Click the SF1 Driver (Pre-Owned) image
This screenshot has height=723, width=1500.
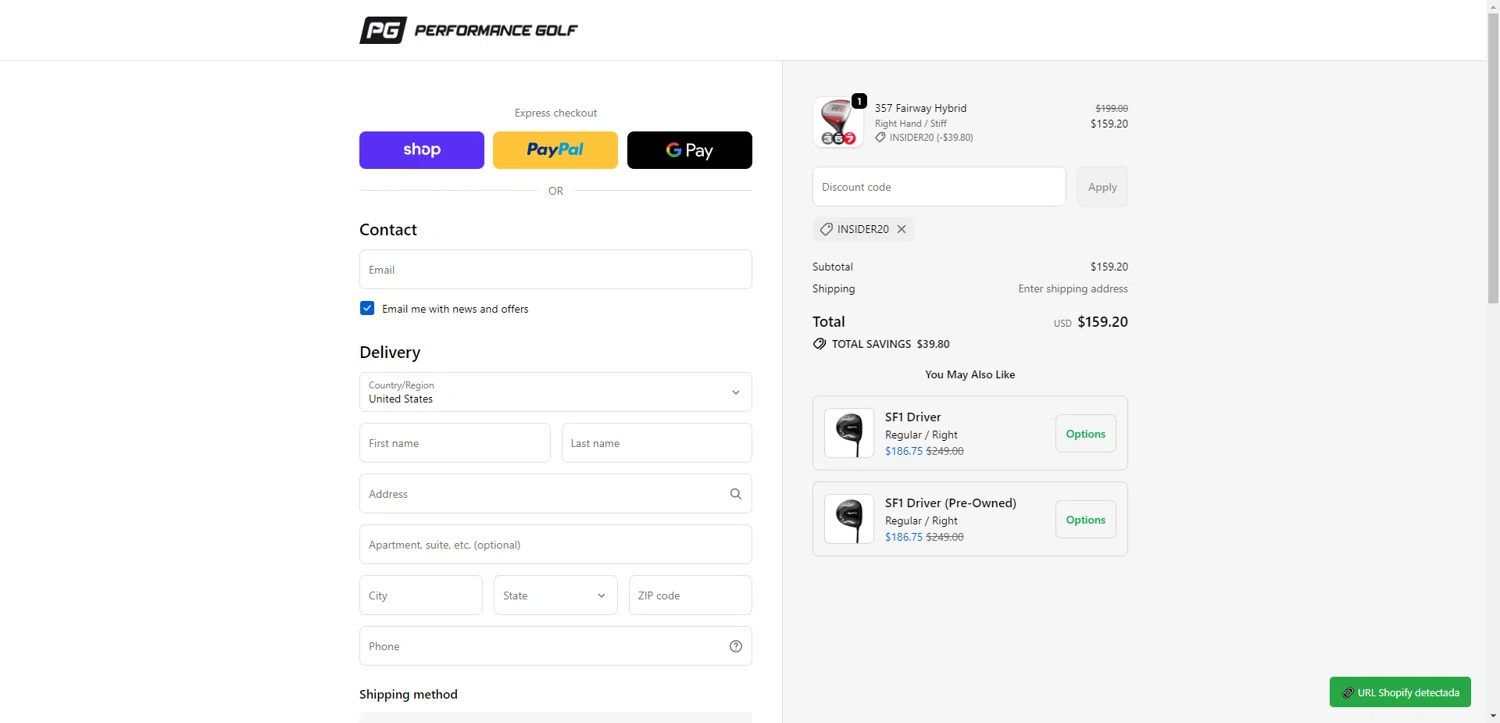click(848, 520)
